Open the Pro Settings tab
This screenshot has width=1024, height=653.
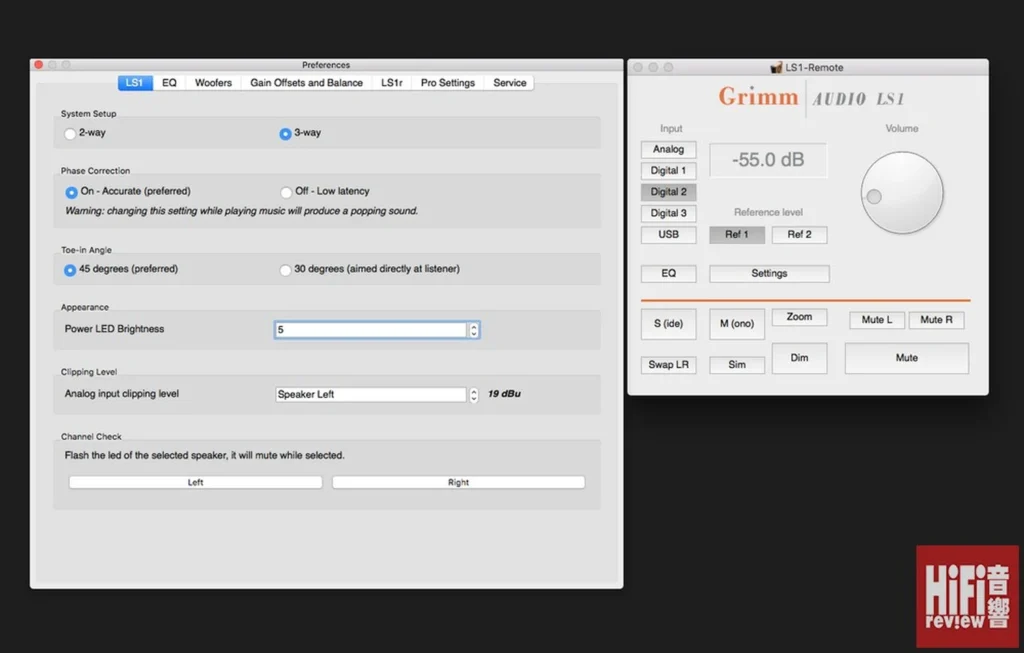coord(447,83)
